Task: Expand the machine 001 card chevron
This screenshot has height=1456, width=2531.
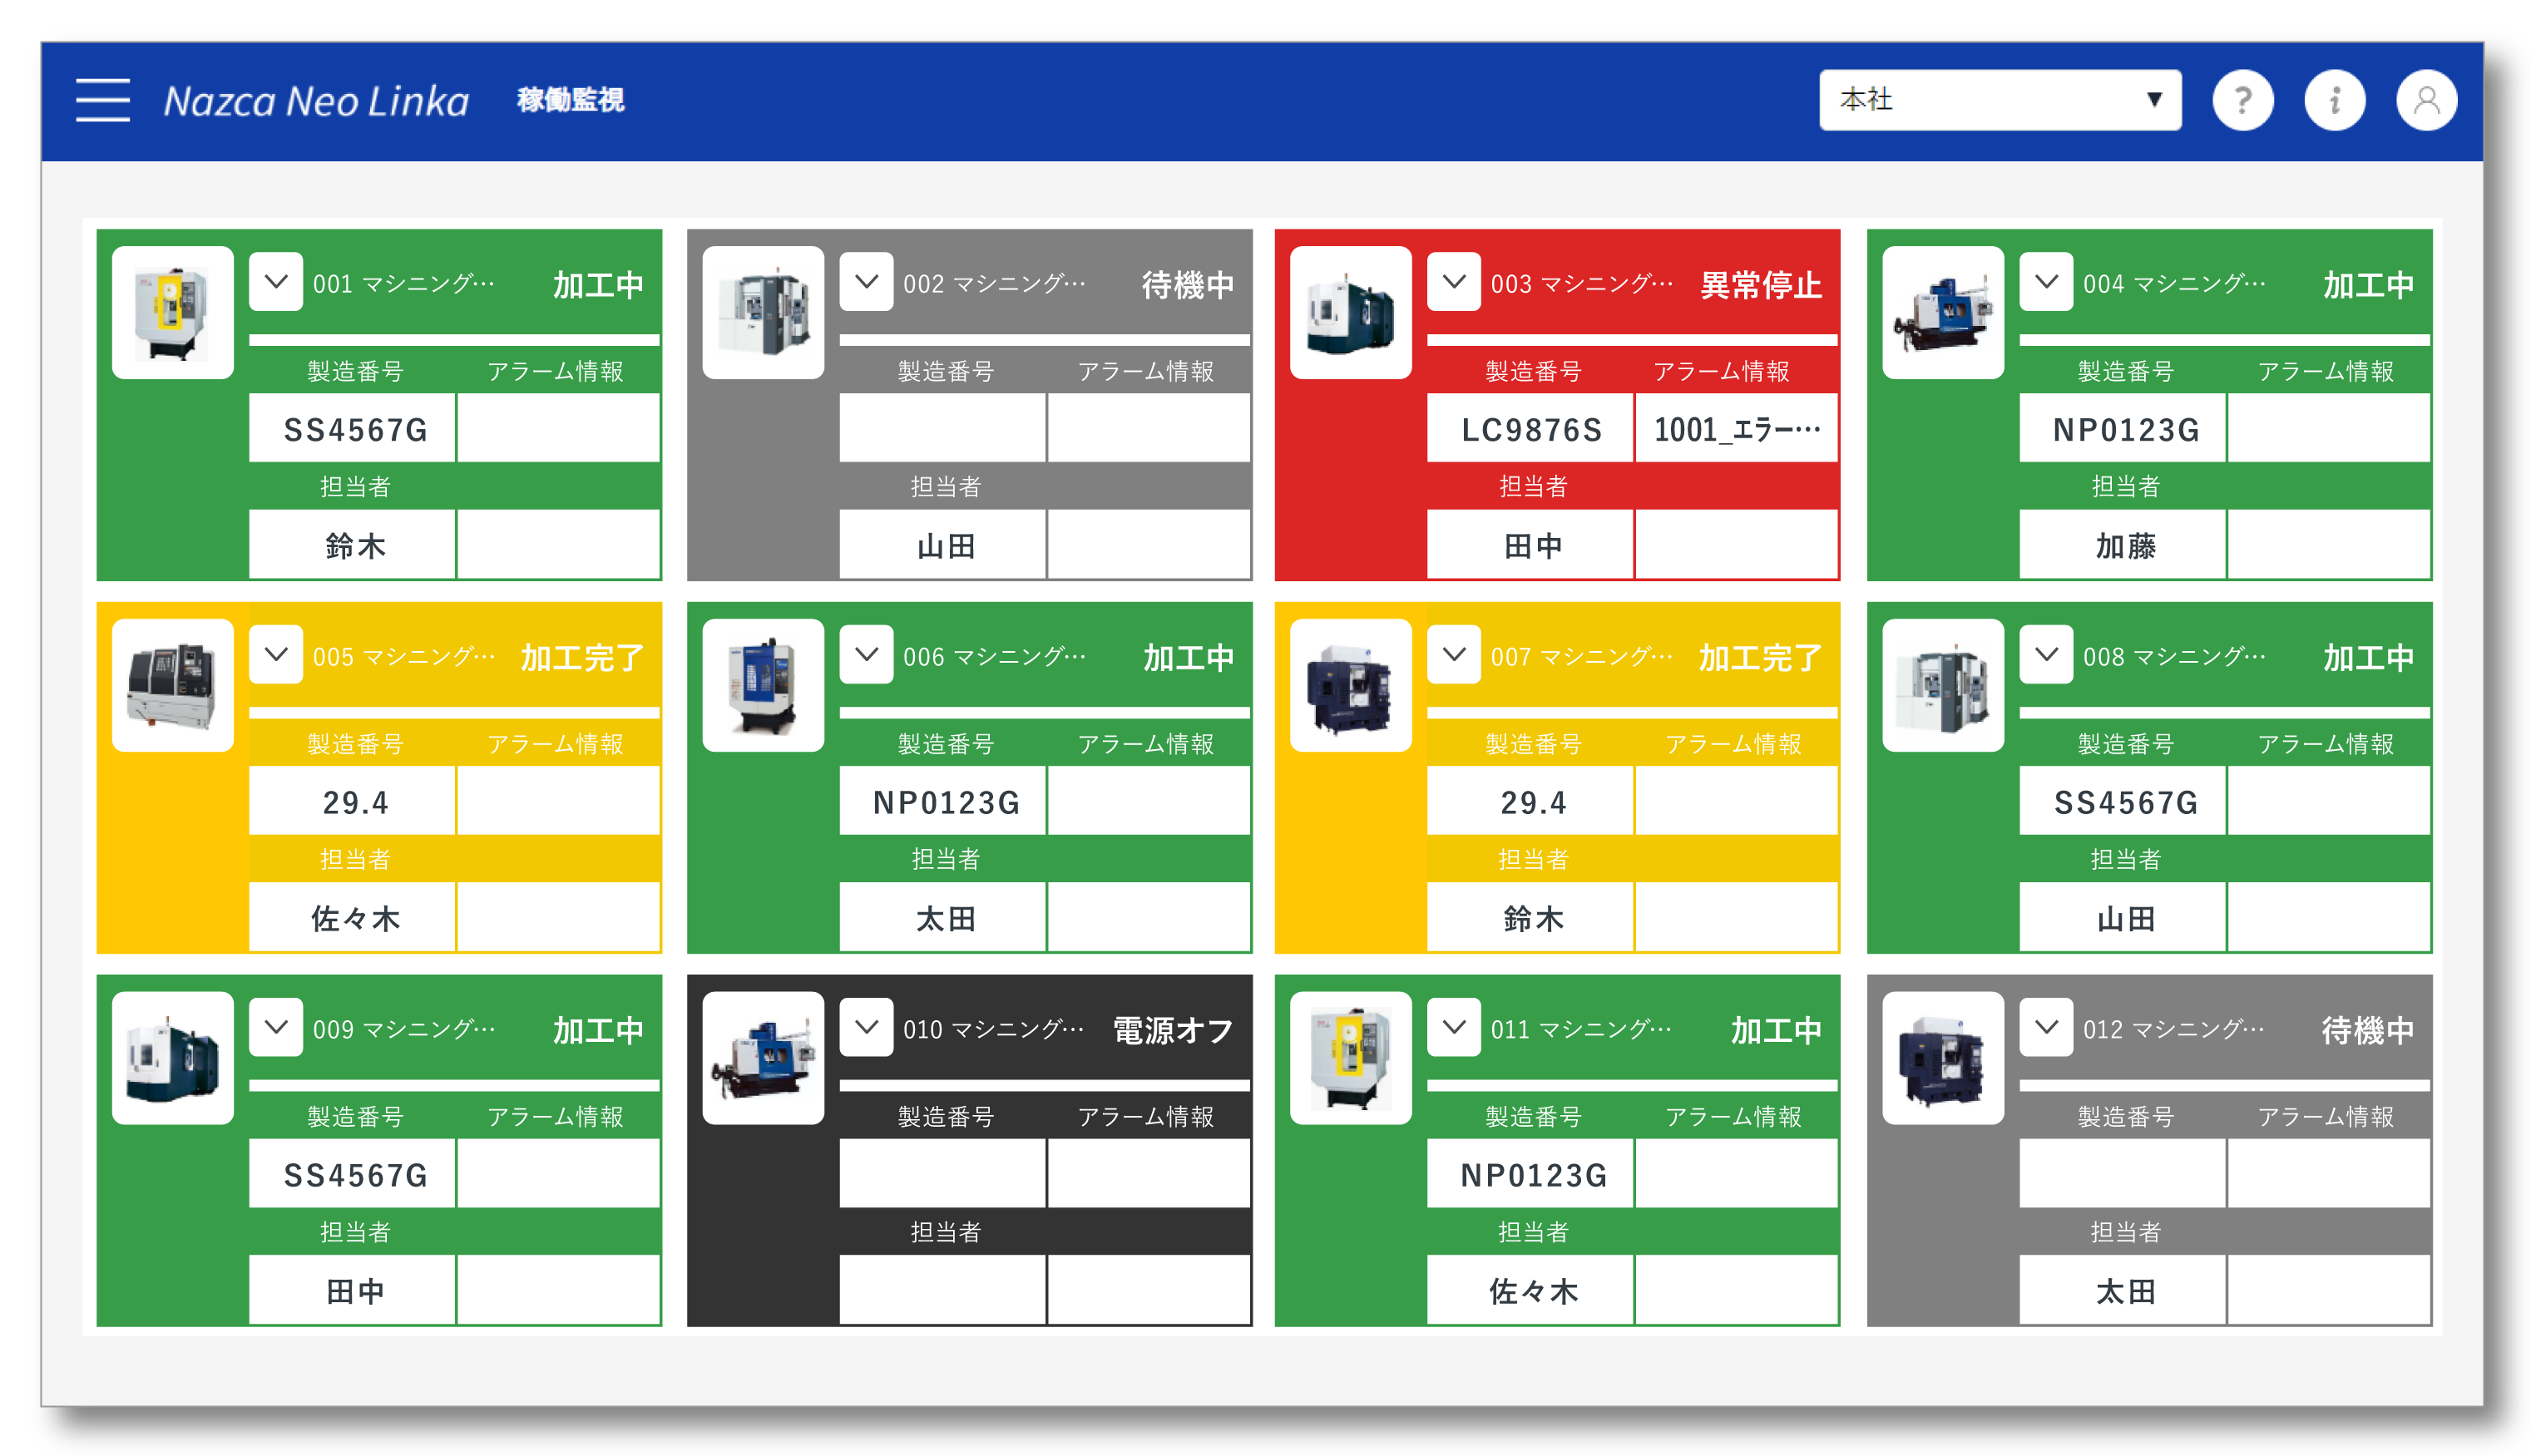Action: point(276,282)
